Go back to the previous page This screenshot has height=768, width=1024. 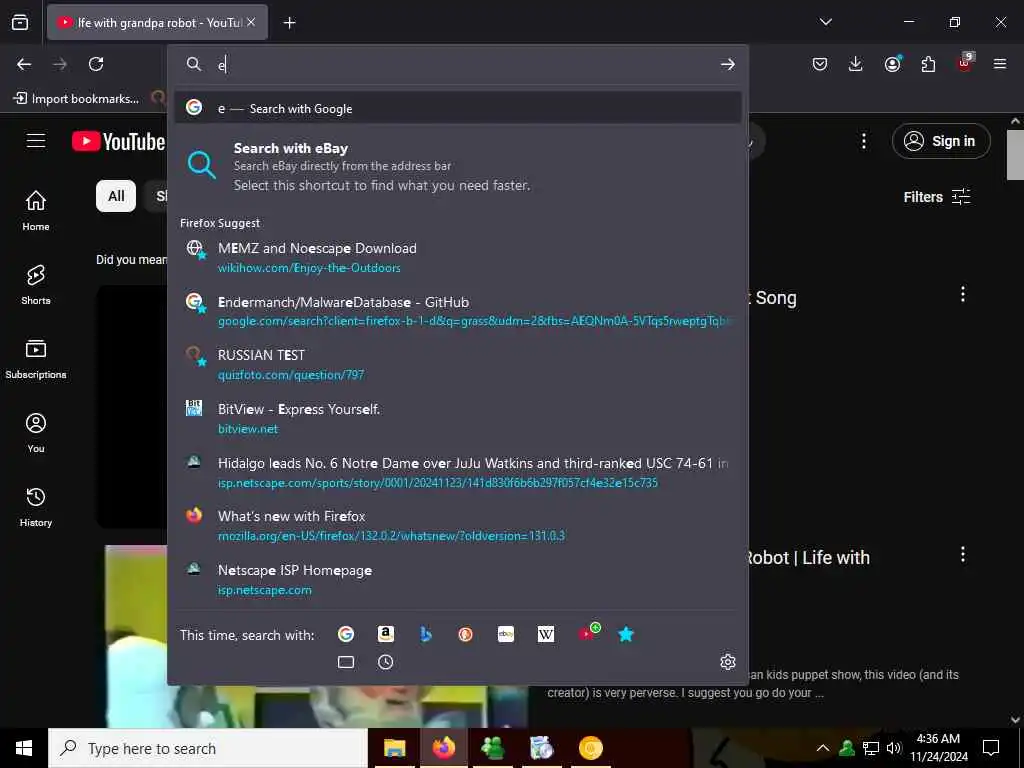(24, 64)
